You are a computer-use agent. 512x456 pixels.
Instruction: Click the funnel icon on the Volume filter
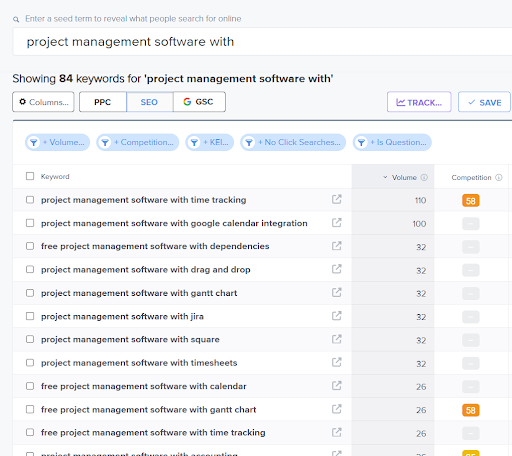(x=34, y=143)
